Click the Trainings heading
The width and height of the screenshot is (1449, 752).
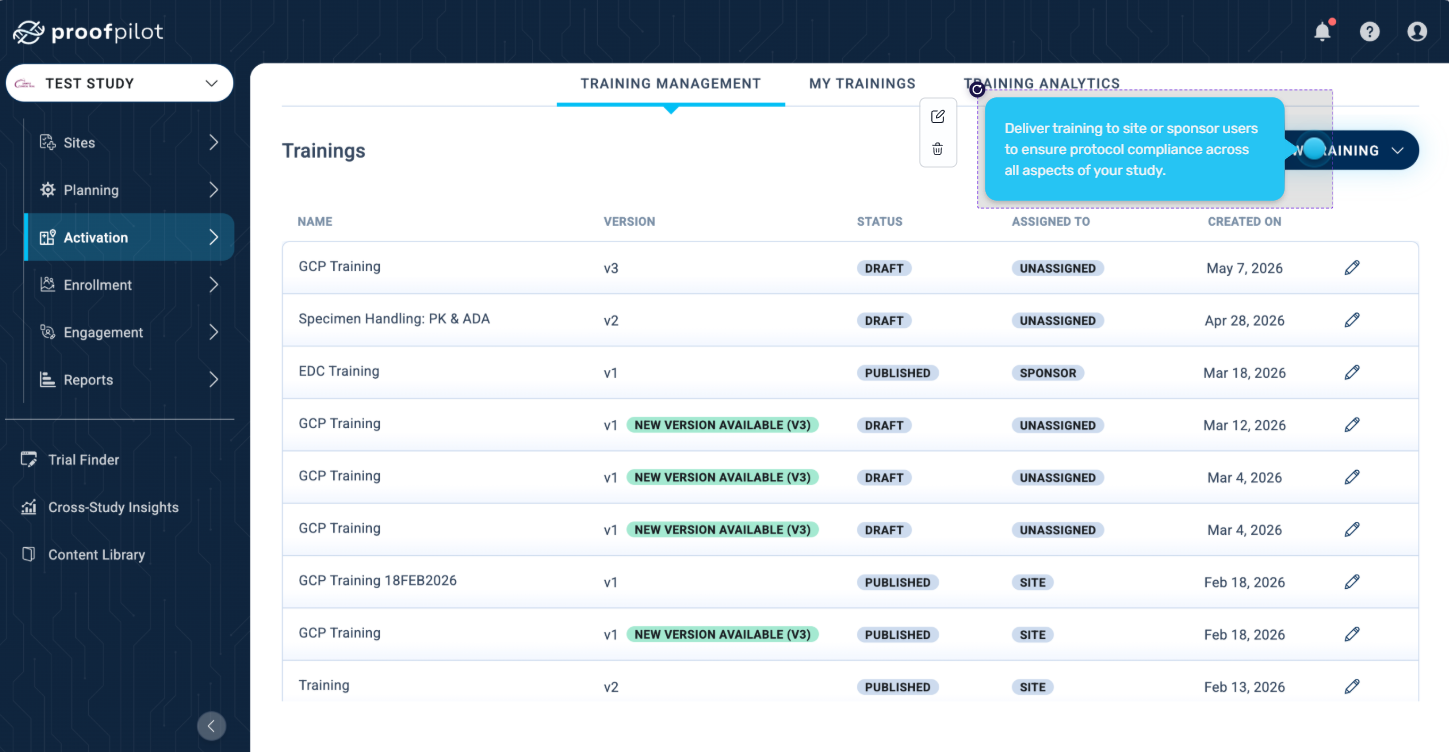coord(324,151)
